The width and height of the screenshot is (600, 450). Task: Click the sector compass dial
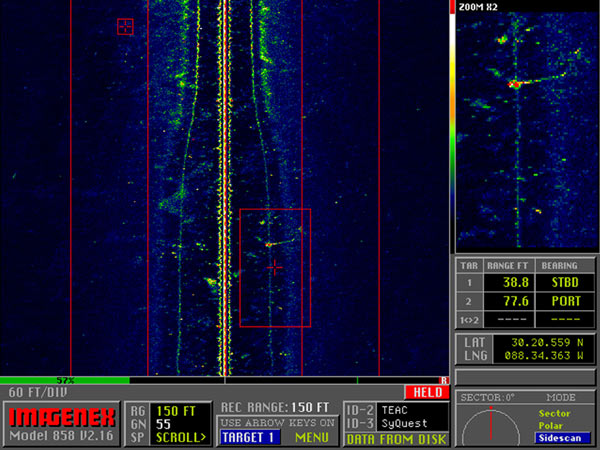[491, 425]
